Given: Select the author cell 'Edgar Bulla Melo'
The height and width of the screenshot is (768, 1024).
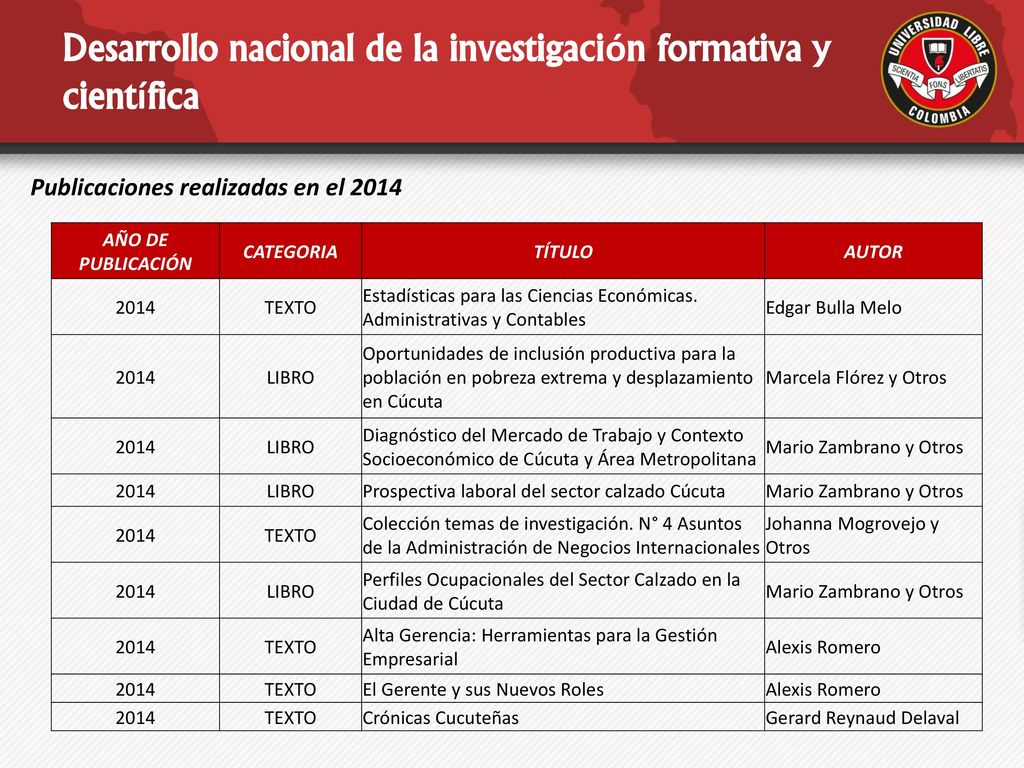Looking at the screenshot, I should coord(833,308).
